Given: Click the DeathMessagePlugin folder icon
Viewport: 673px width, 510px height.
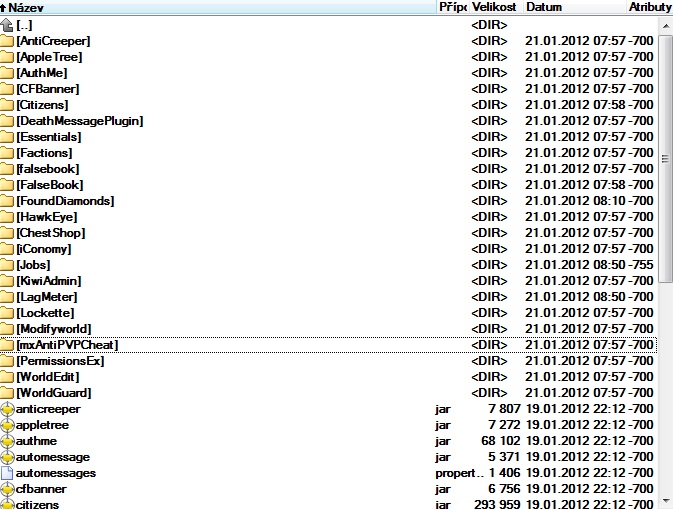Looking at the screenshot, I should [x=7, y=121].
